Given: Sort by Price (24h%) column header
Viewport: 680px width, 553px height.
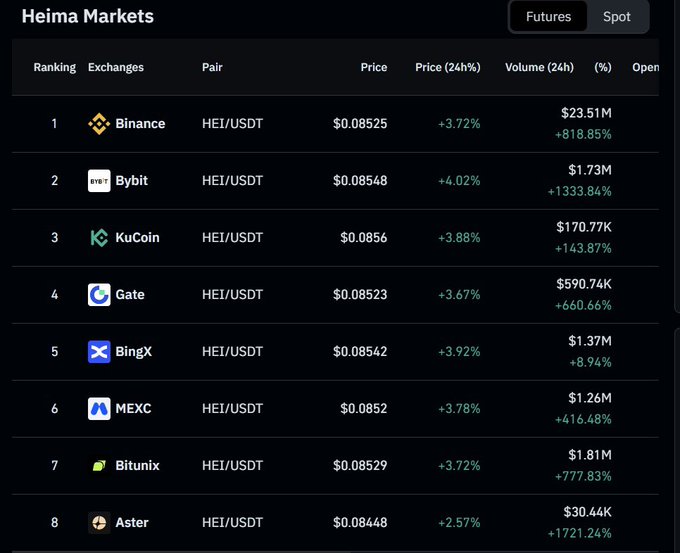Looking at the screenshot, I should [x=448, y=67].
